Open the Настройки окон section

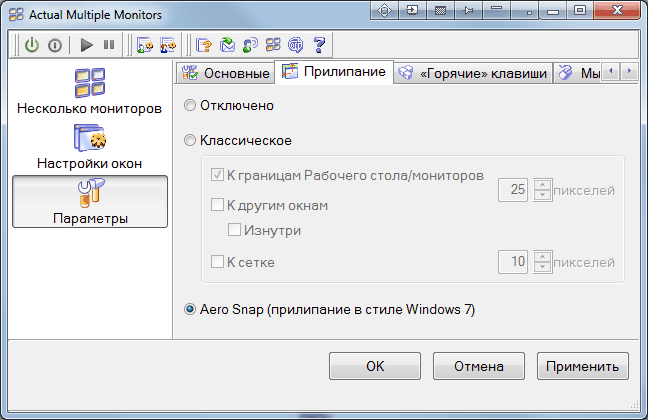(90, 147)
